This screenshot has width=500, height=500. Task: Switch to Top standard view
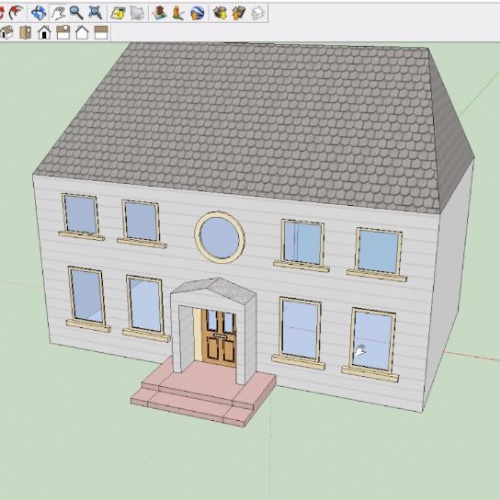(x=25, y=33)
